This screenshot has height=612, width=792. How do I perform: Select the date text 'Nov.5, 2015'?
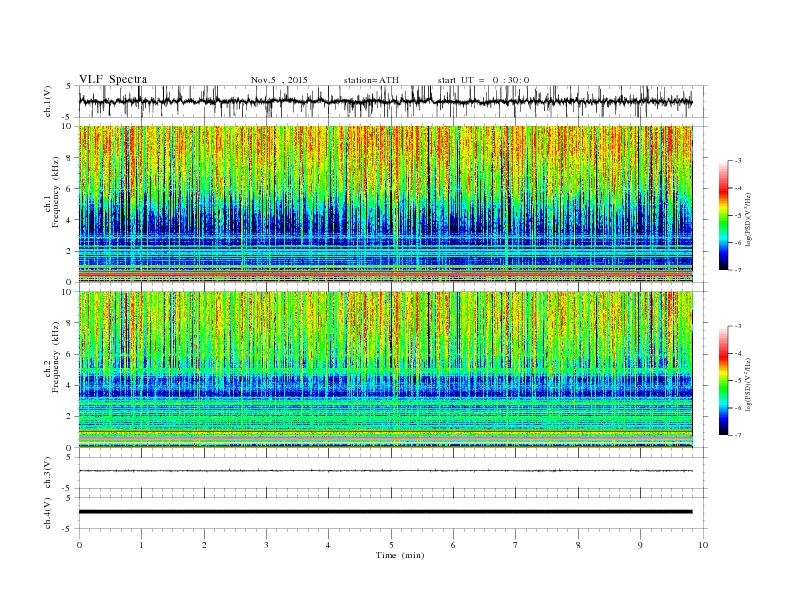pos(279,80)
